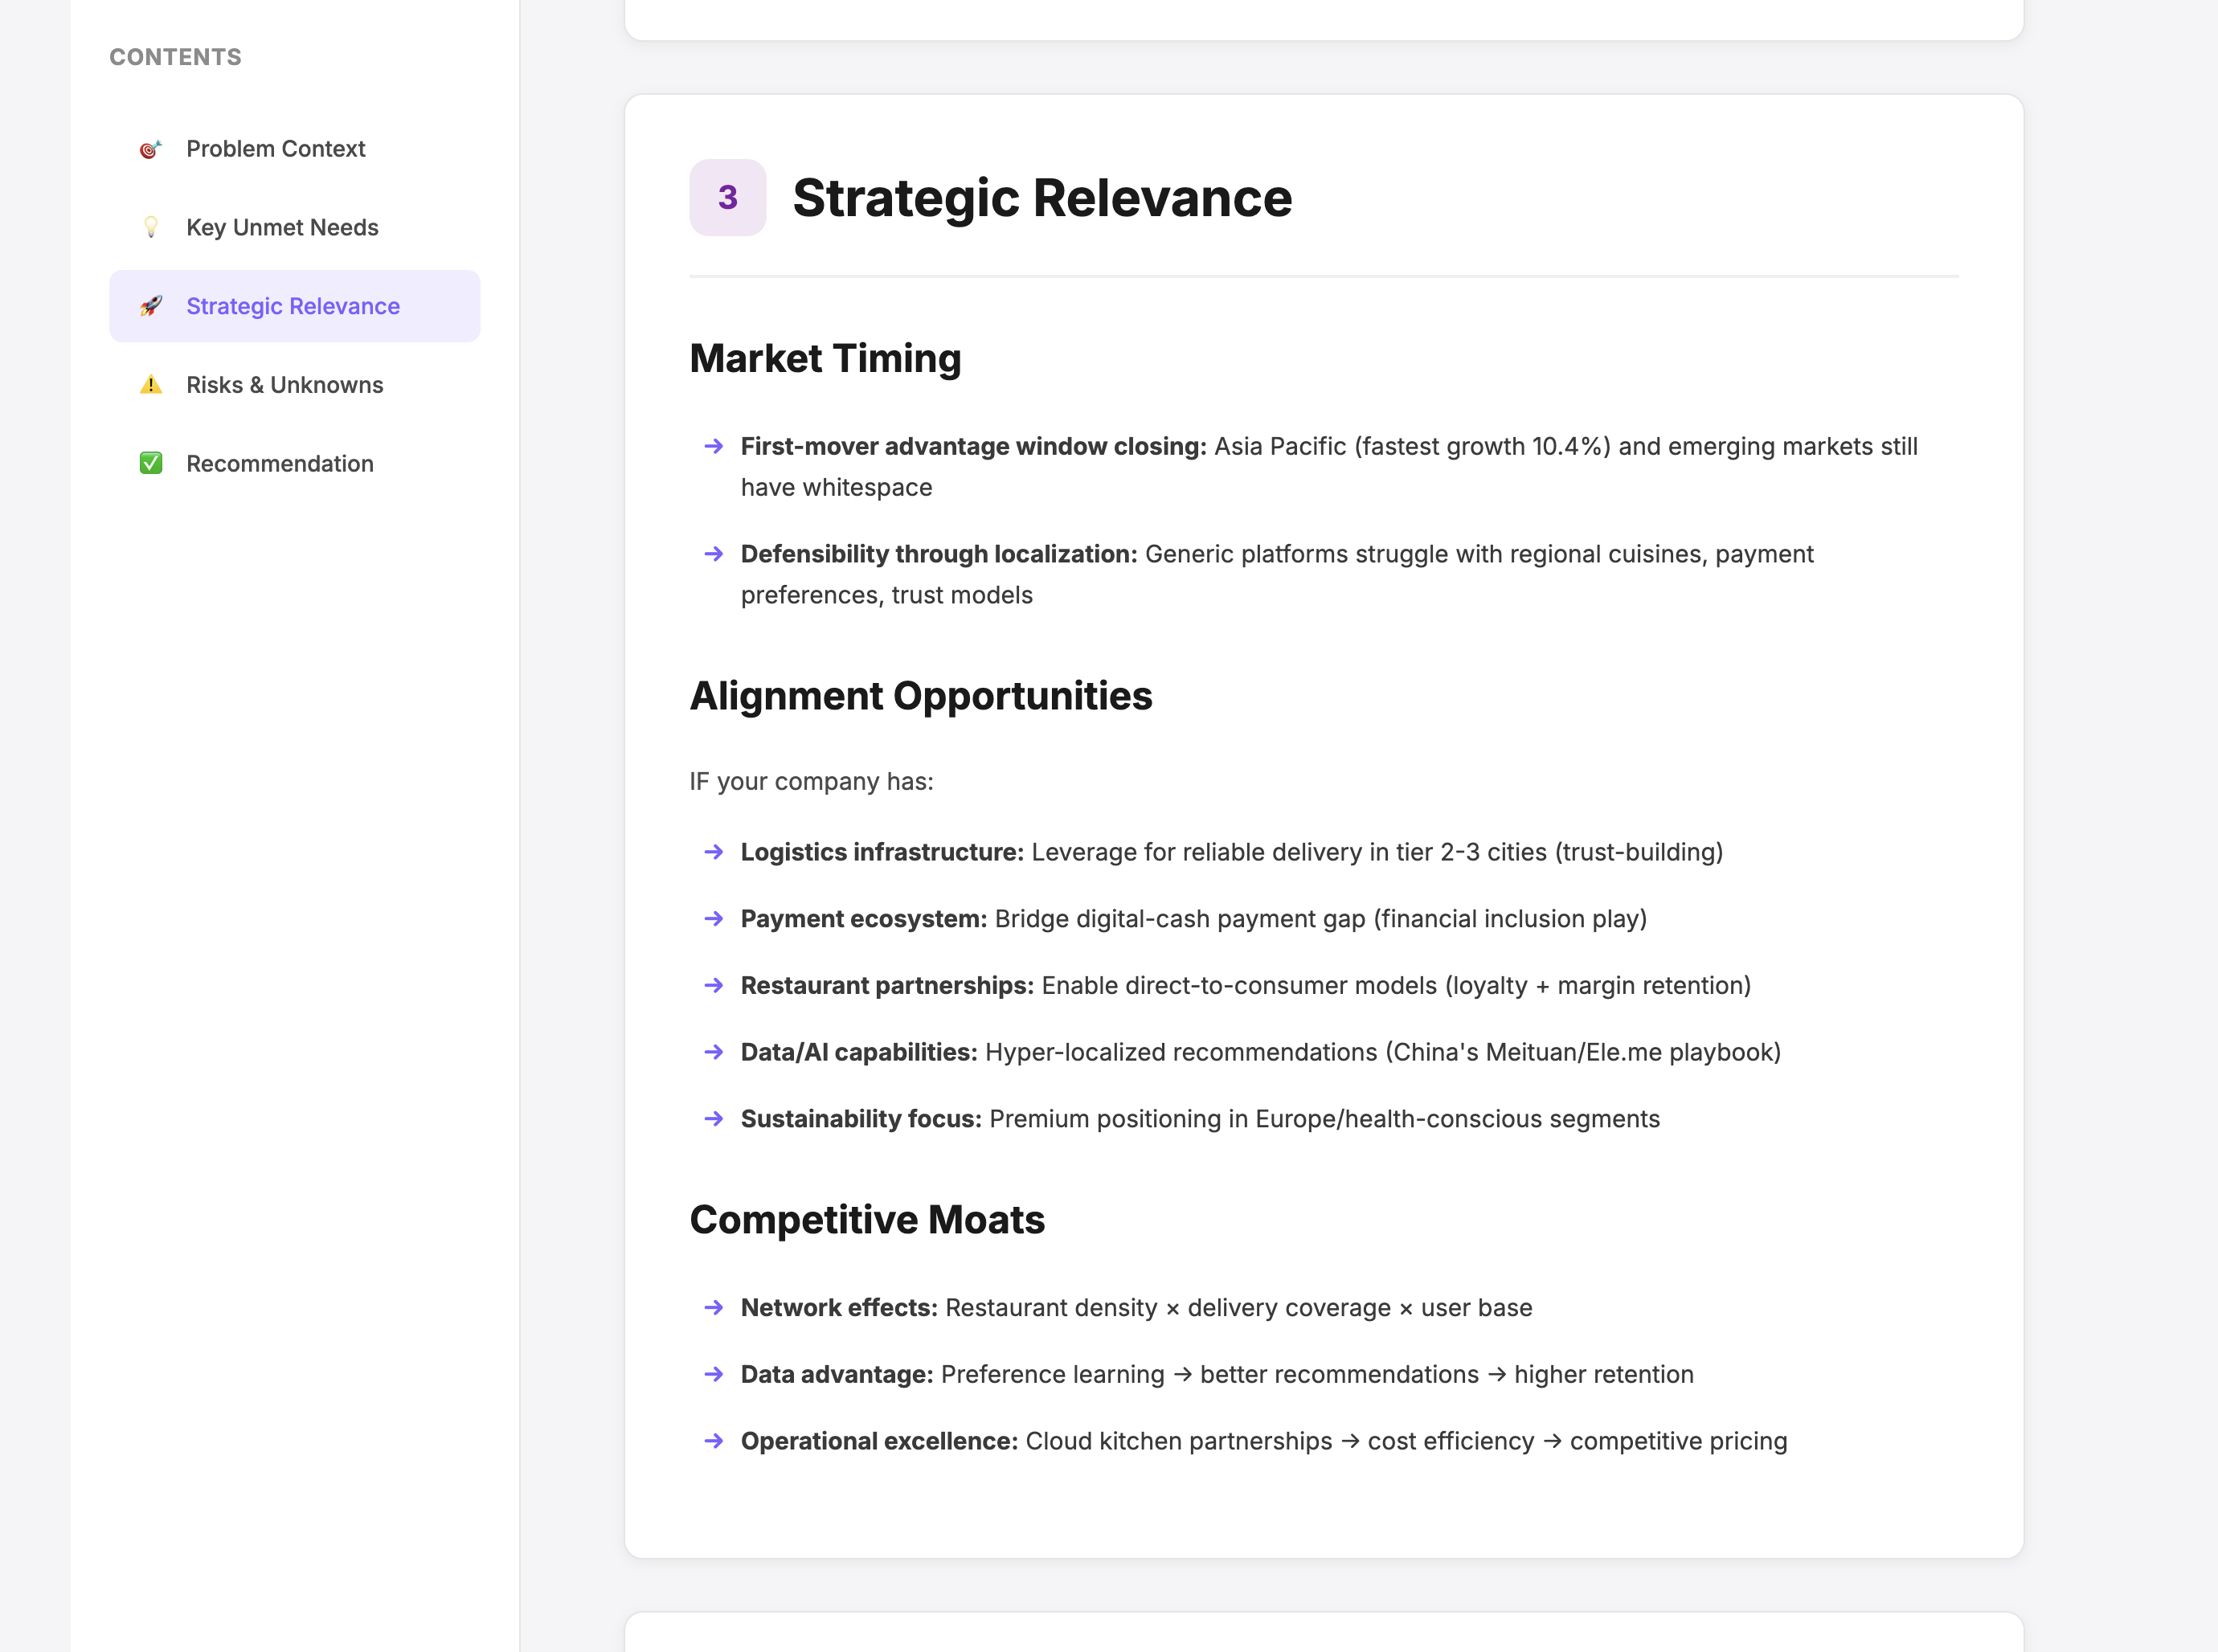Click the Strategic Relevance main heading
Image resolution: width=2218 pixels, height=1652 pixels.
coord(1041,197)
